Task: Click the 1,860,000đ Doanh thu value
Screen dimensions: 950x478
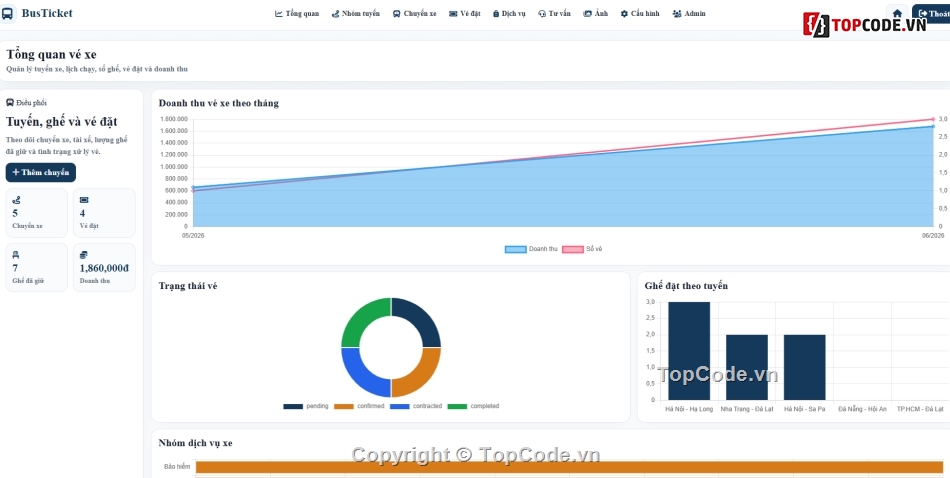Action: click(x=104, y=268)
